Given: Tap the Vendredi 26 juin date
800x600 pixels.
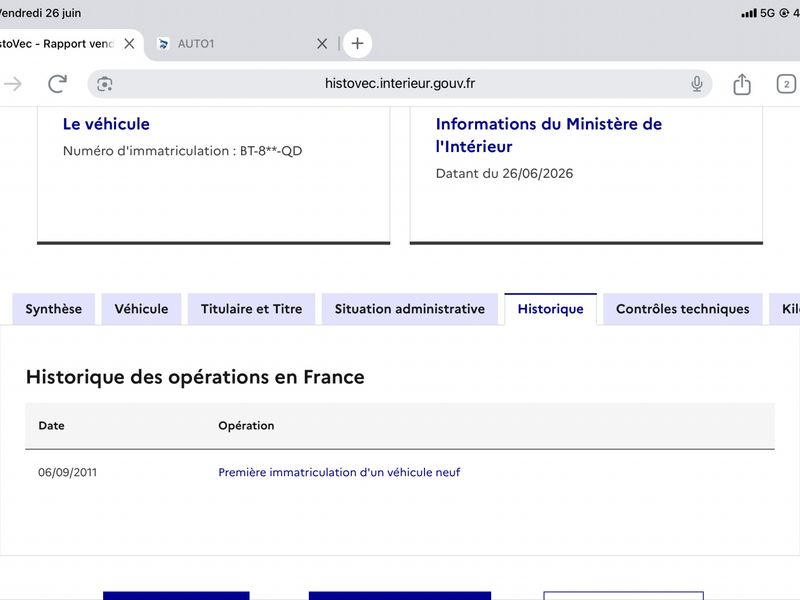Looking at the screenshot, I should pyautogui.click(x=41, y=13).
